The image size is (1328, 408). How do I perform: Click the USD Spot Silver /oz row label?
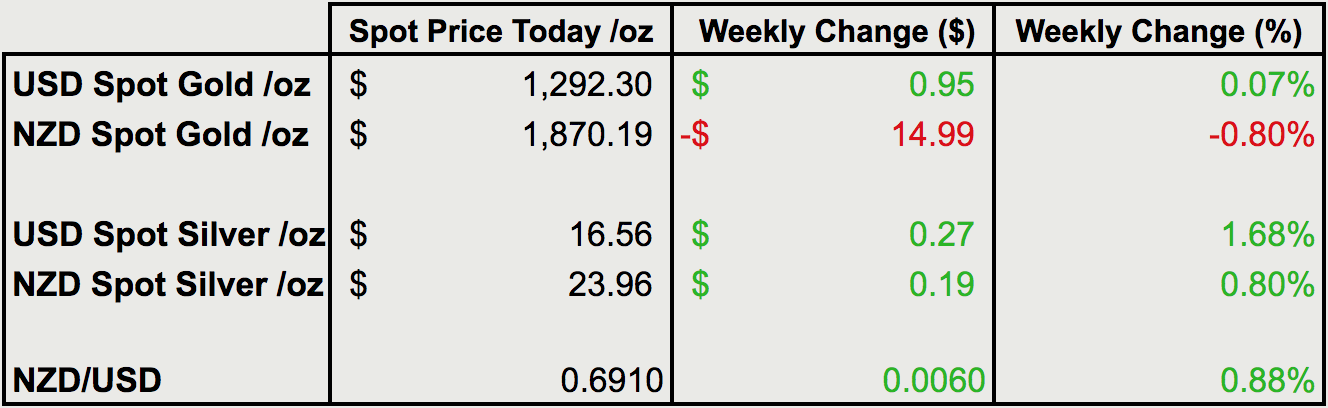pyautogui.click(x=169, y=235)
